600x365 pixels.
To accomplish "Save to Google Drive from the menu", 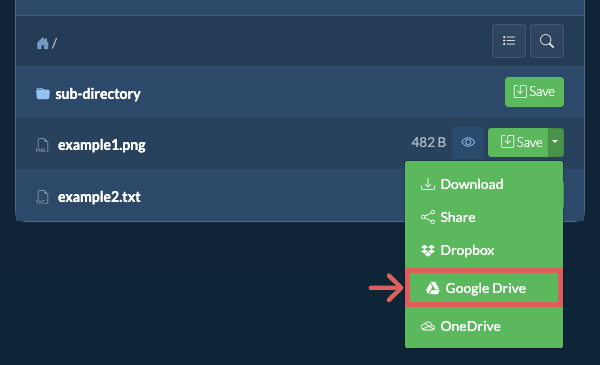I will 484,288.
